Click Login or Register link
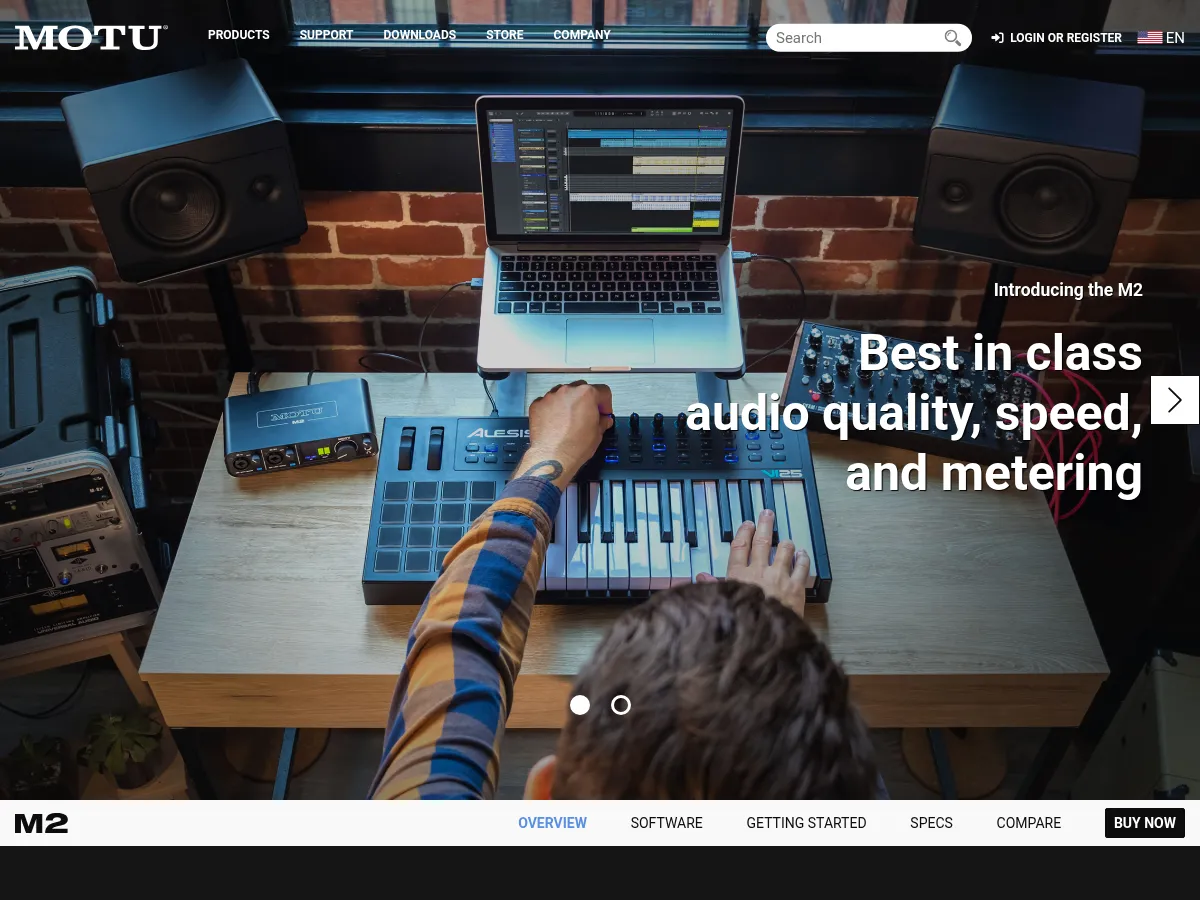Screen dimensions: 1200x900 pyautogui.click(x=1065, y=38)
